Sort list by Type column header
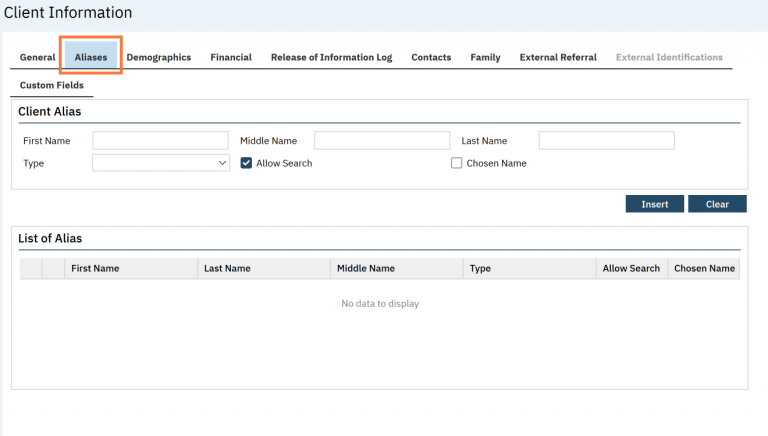 coord(480,268)
